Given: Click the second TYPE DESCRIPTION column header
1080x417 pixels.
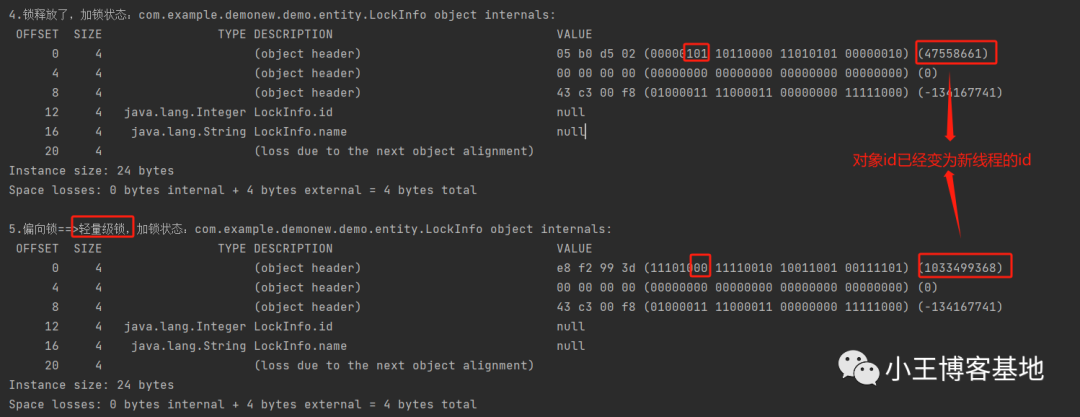Looking at the screenshot, I should coord(275,248).
